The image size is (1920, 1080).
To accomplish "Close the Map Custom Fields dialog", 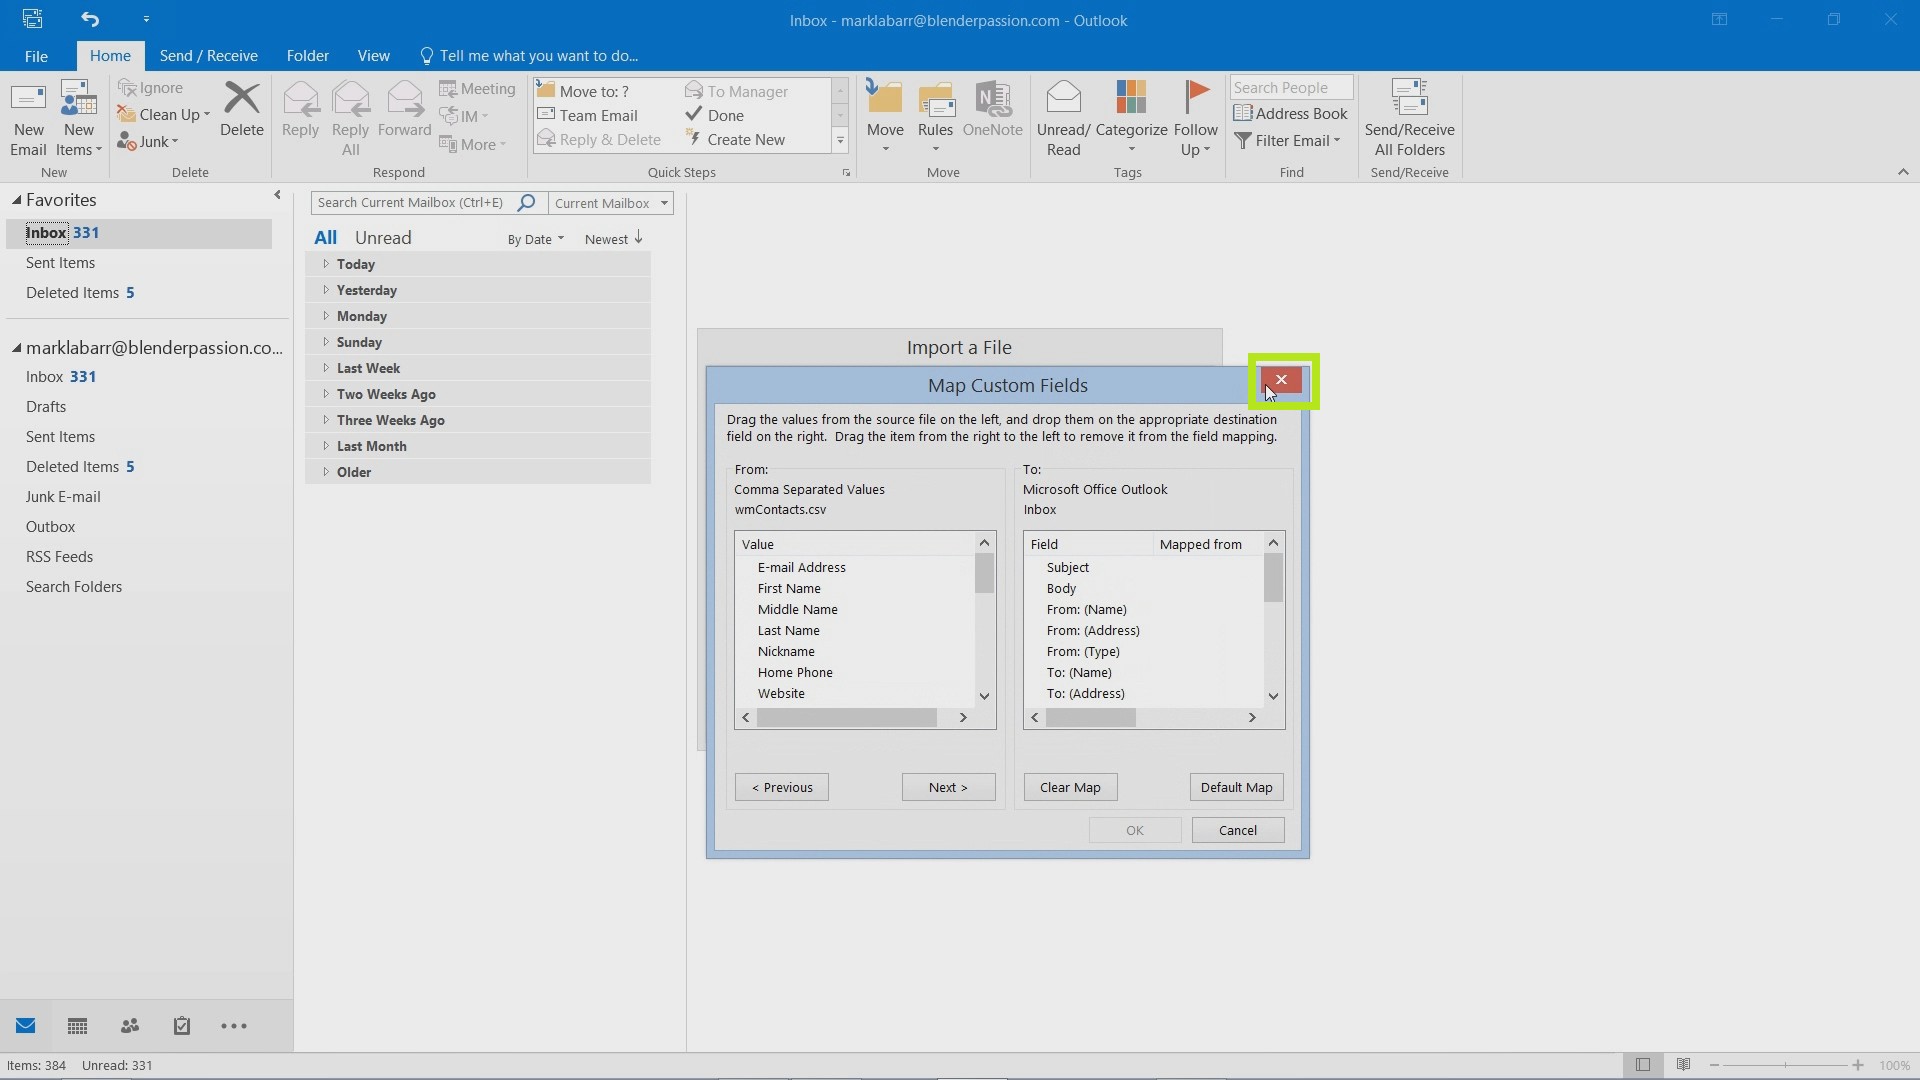I will tap(1281, 380).
